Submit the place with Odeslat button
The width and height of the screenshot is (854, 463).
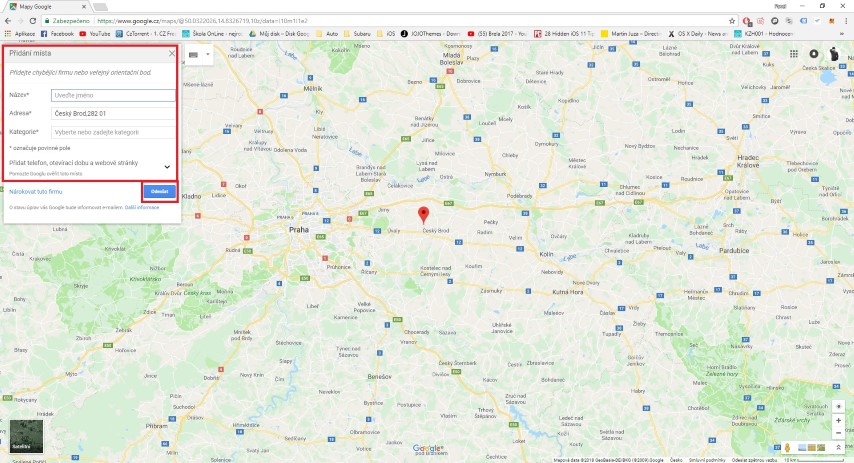(160, 191)
